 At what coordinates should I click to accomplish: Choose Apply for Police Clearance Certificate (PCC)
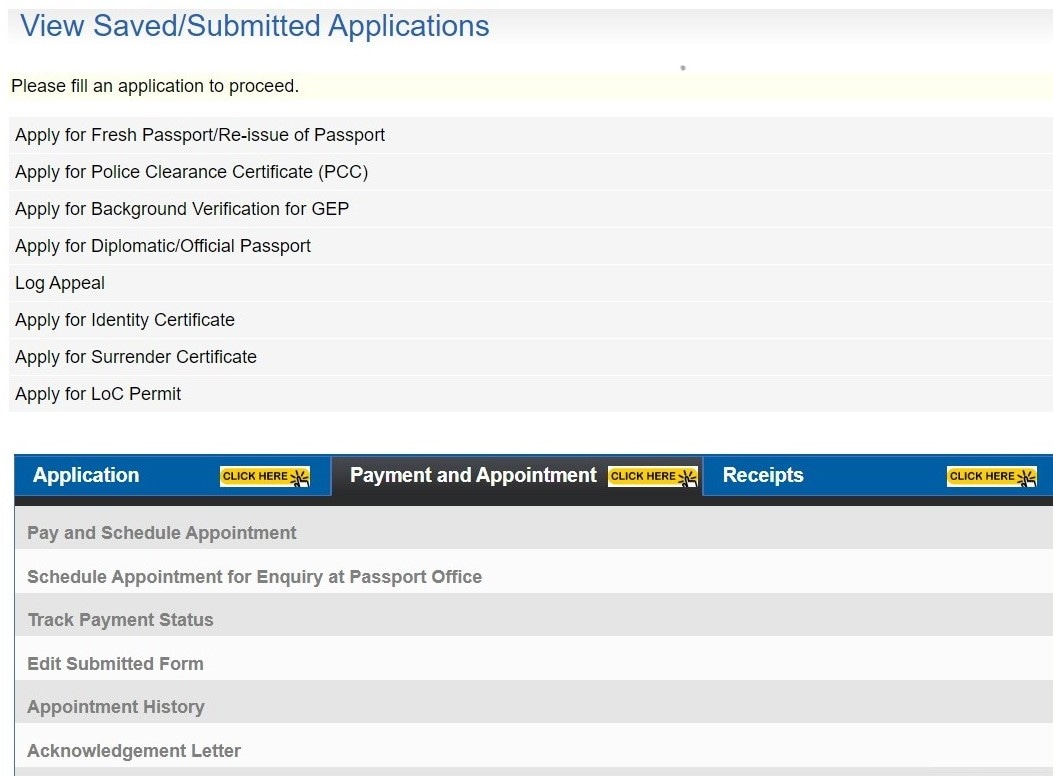(192, 172)
